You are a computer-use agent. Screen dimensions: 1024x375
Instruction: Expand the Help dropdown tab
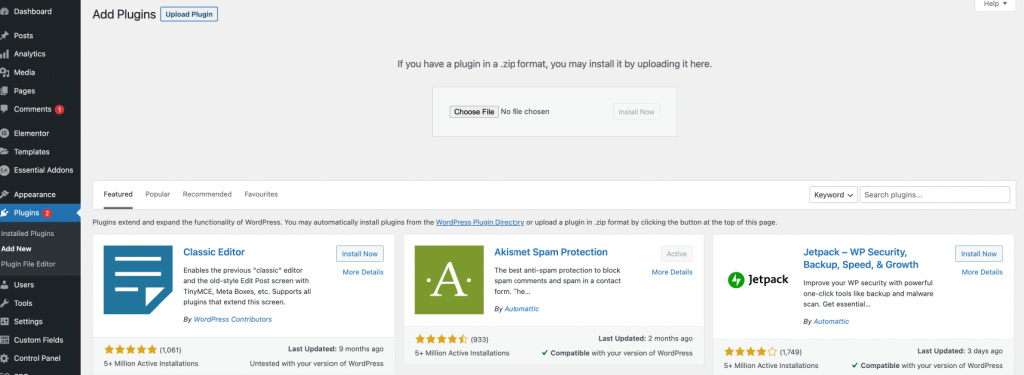(x=995, y=5)
